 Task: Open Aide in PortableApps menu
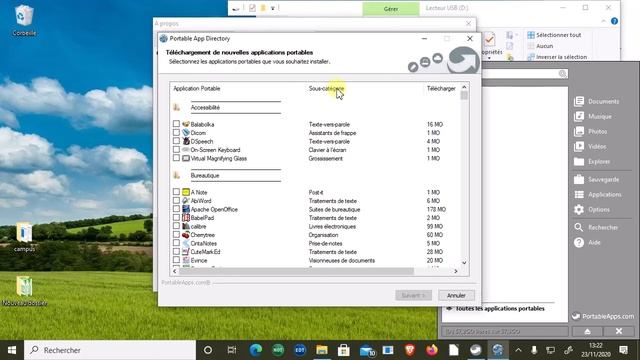coord(587,242)
